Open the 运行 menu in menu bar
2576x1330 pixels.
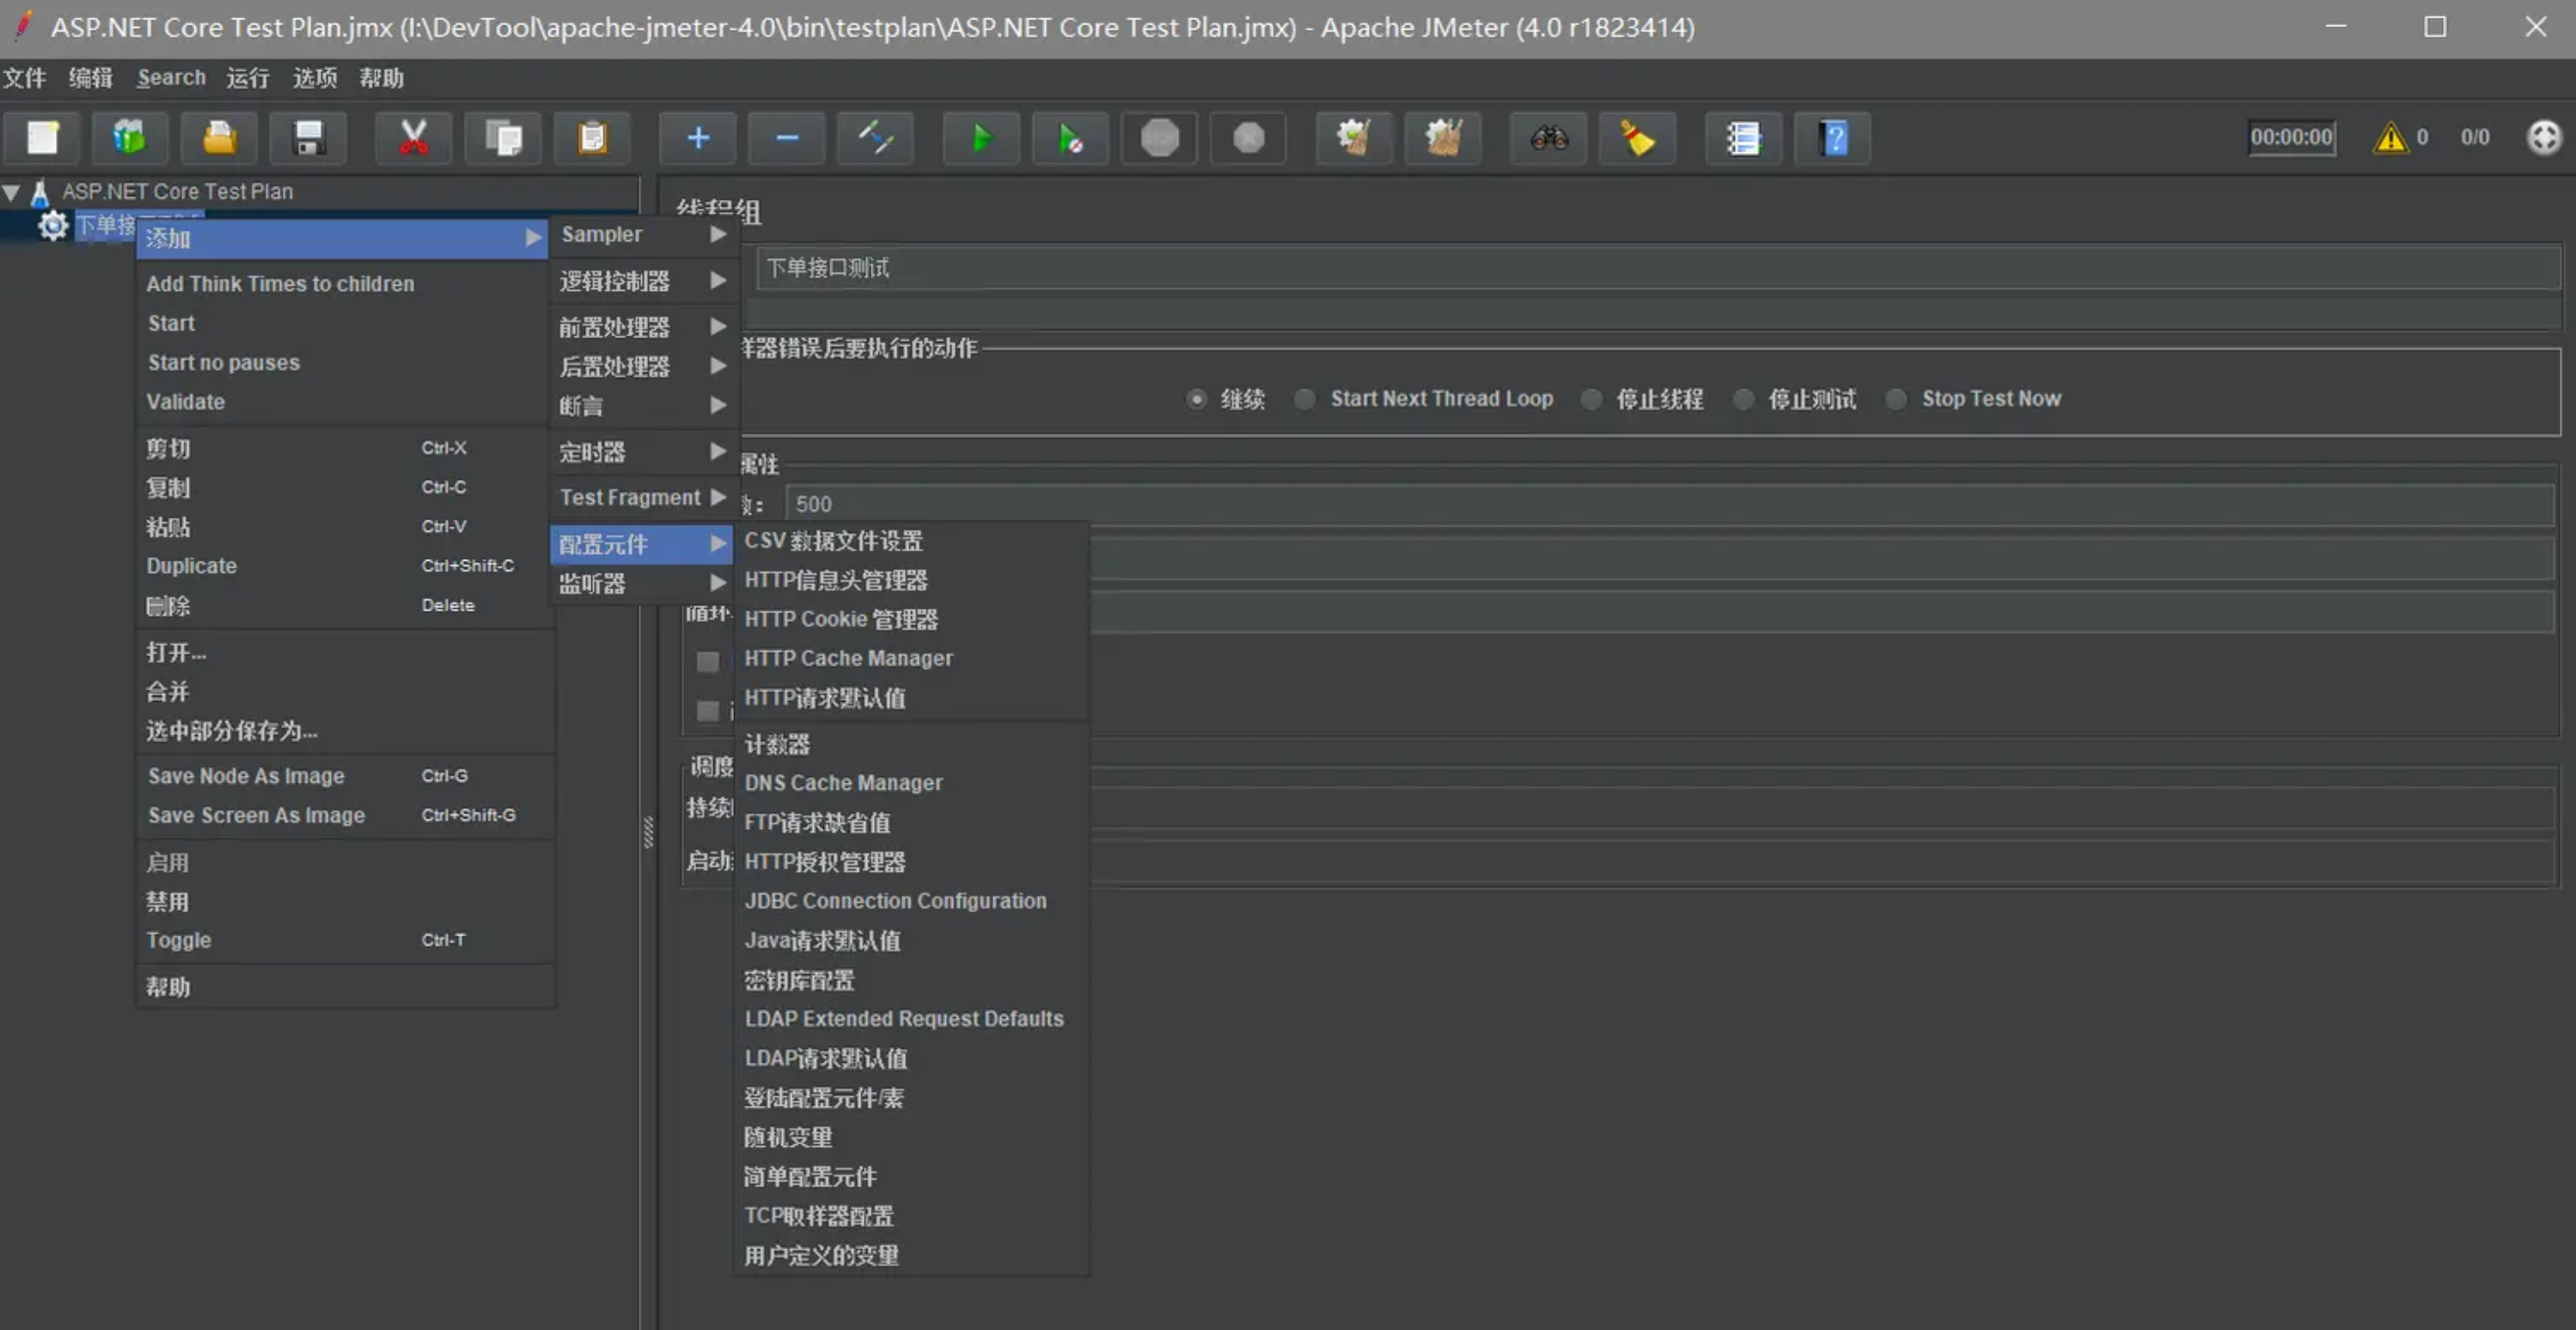(247, 78)
